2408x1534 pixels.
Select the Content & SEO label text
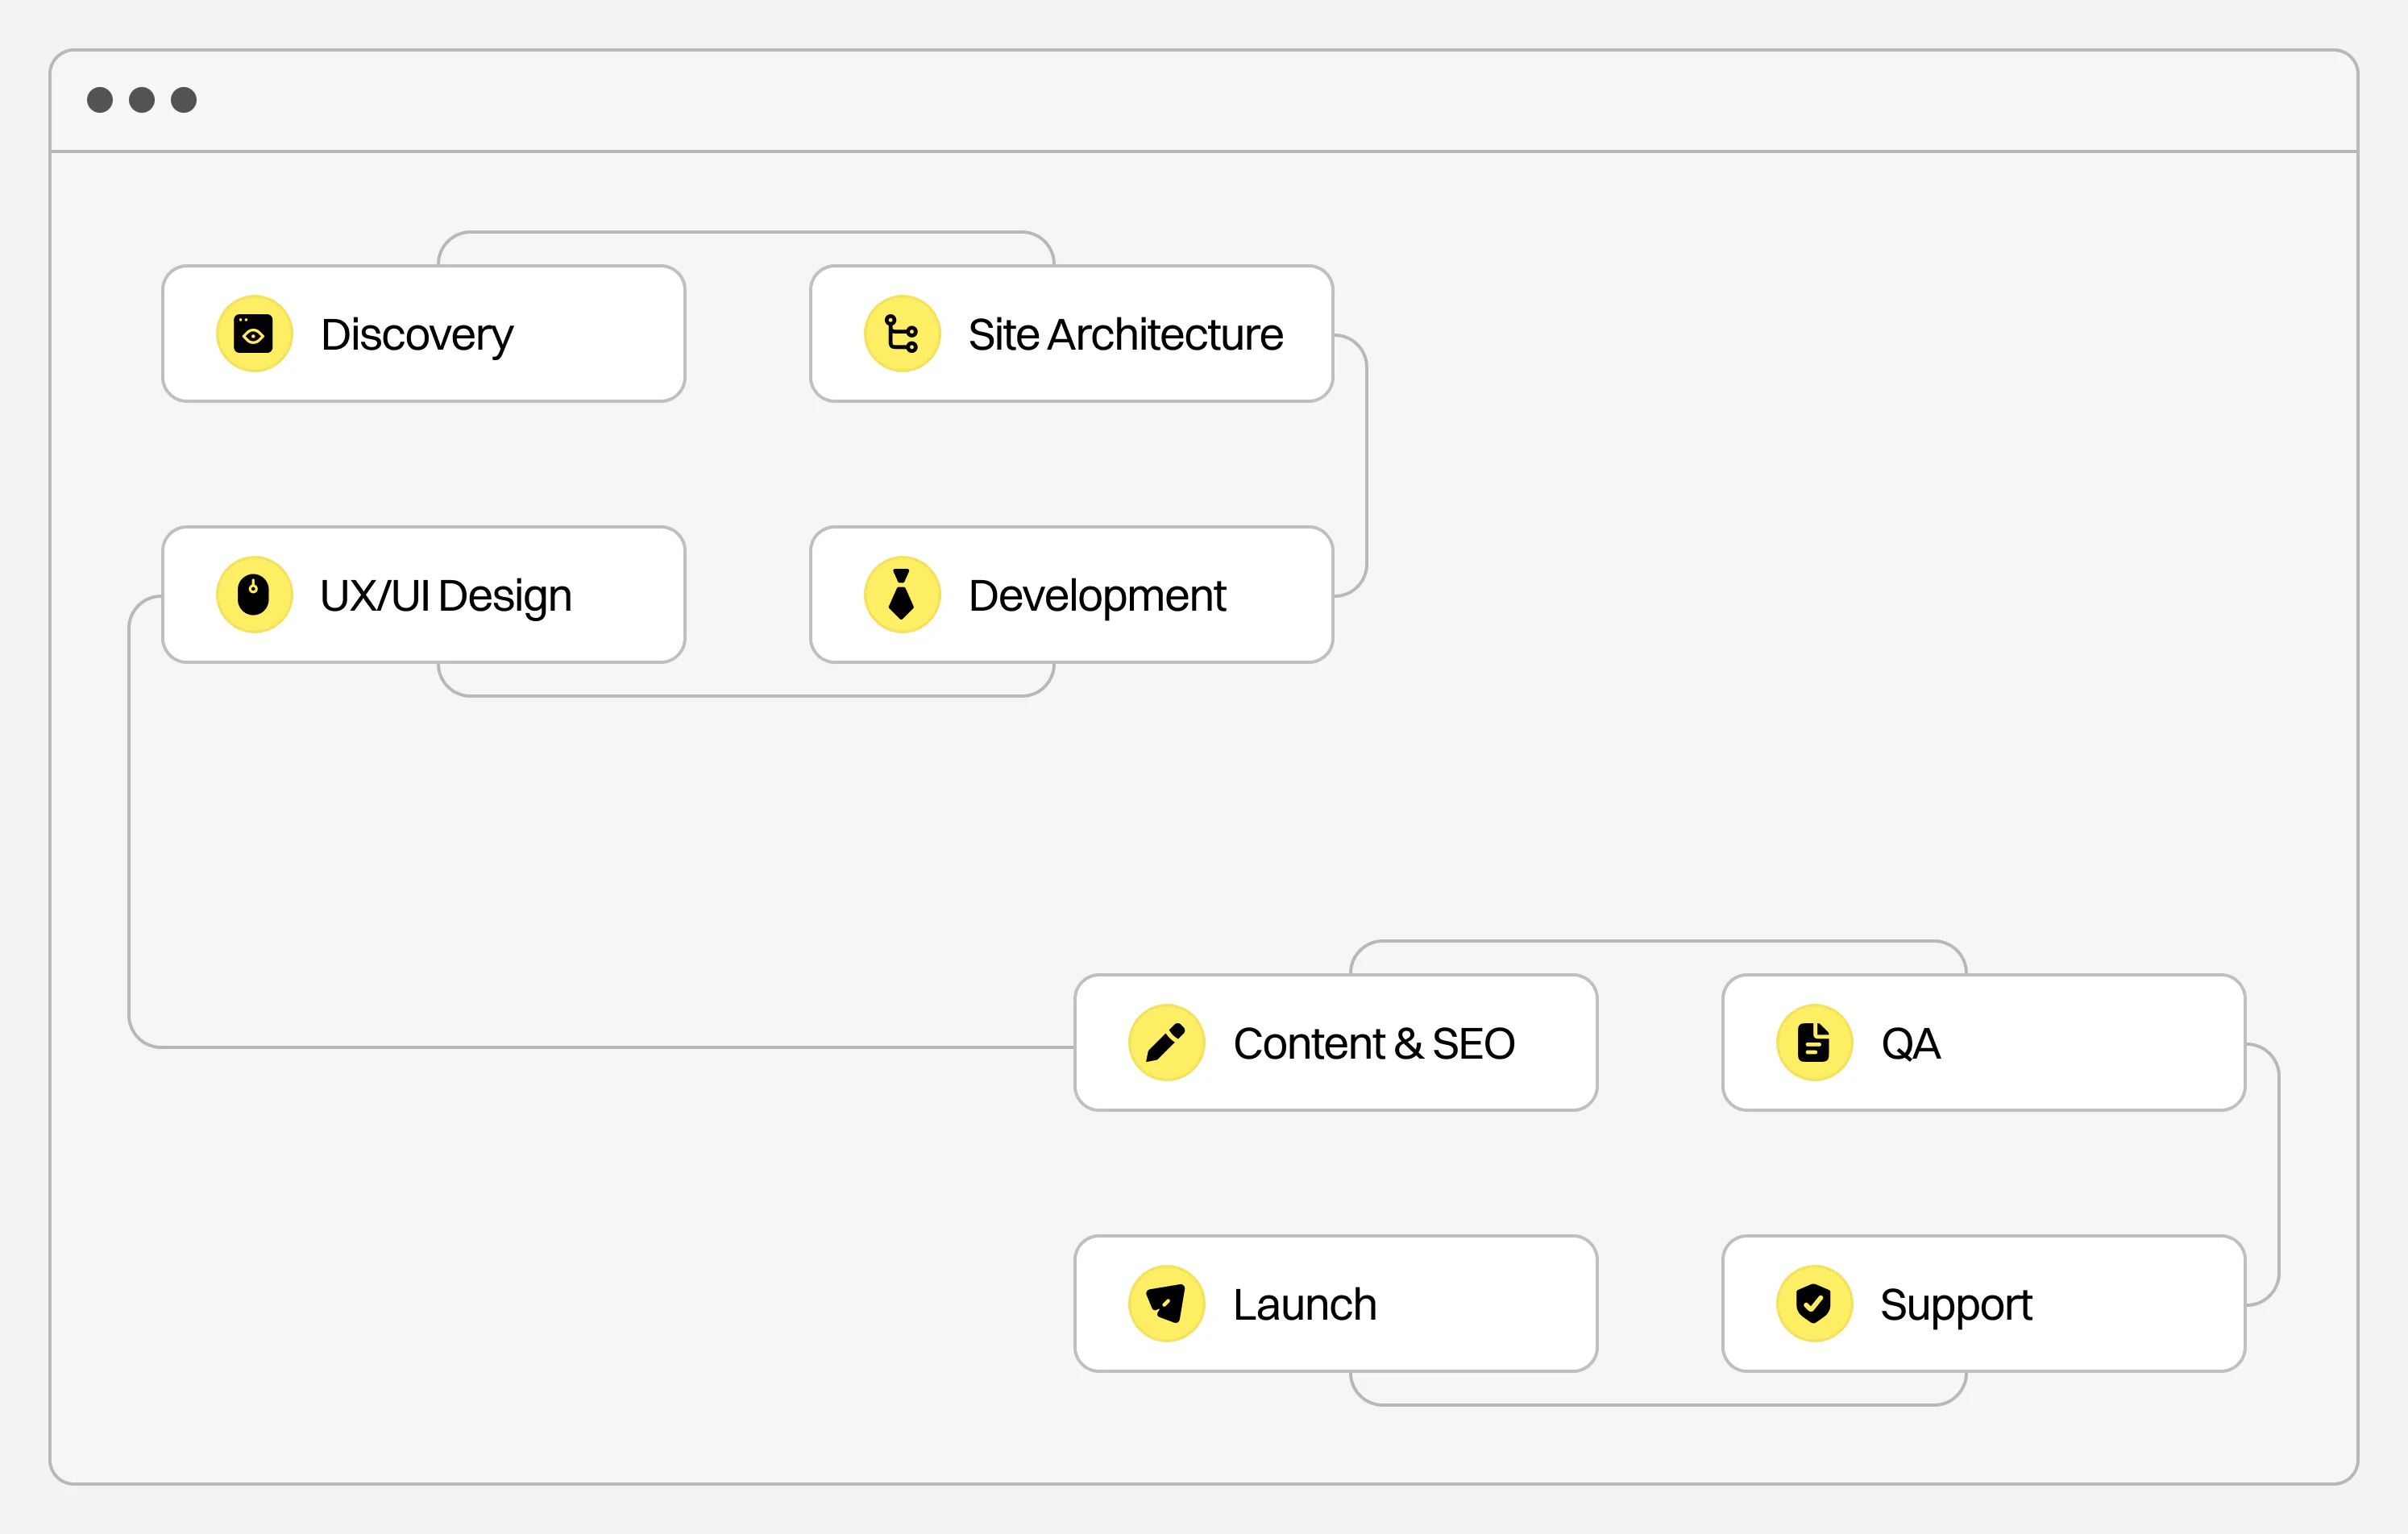click(x=1374, y=1044)
